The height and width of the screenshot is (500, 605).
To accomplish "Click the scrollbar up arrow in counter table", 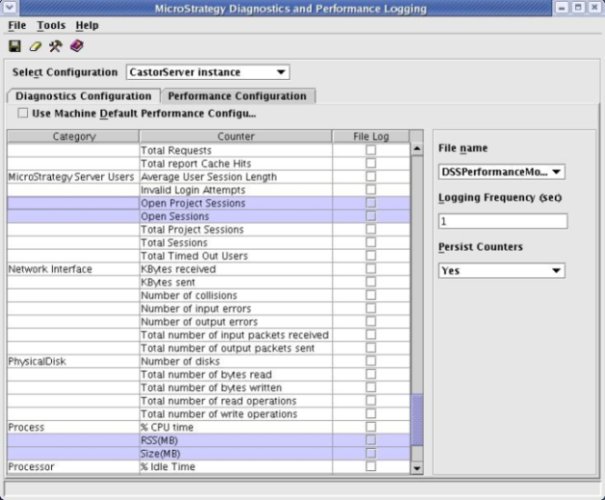I will tap(417, 150).
